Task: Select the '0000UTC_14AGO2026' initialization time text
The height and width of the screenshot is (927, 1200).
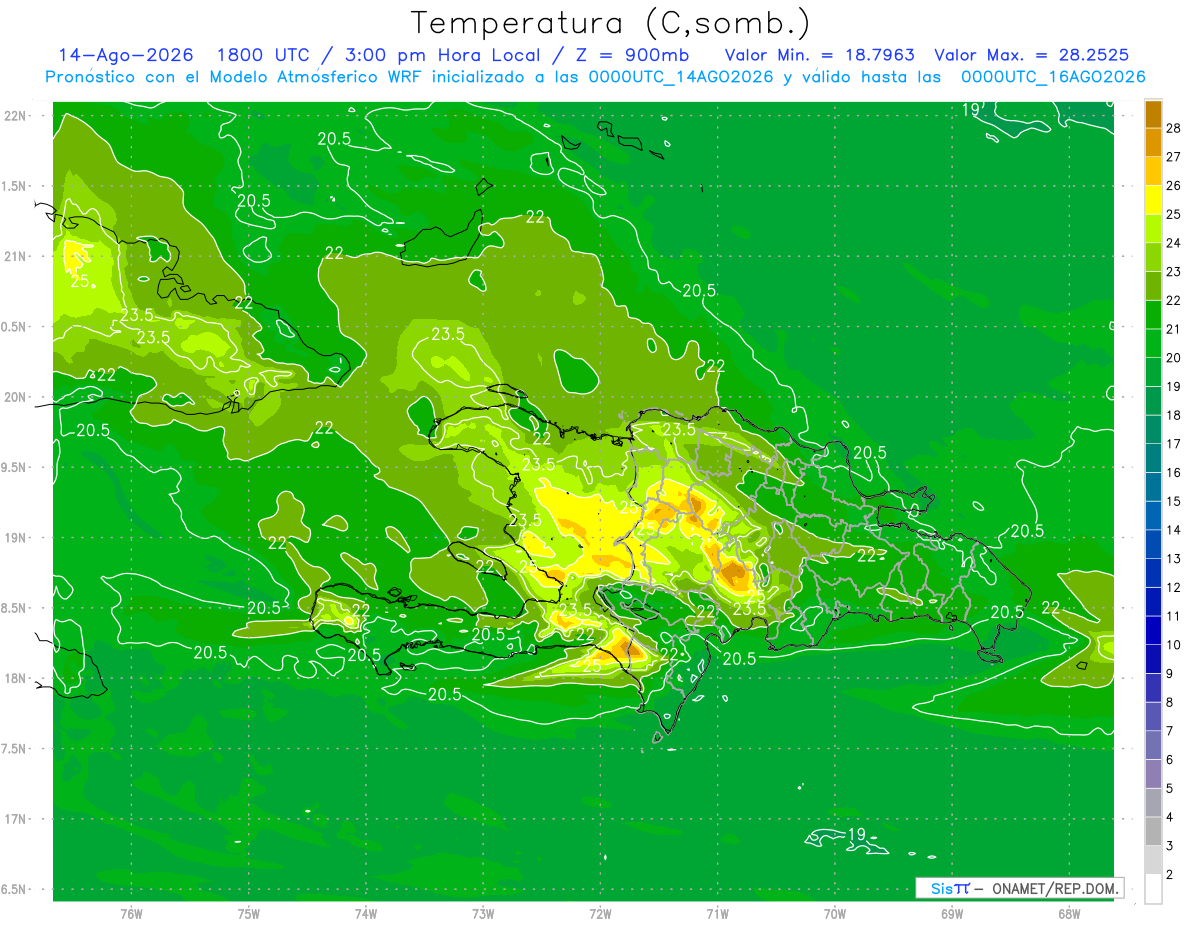Action: point(681,77)
